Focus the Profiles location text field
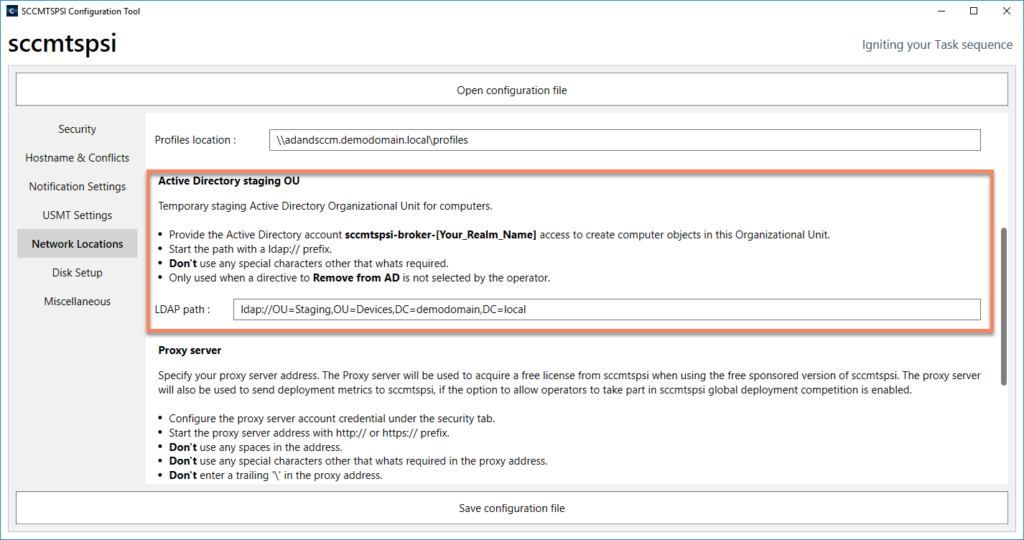The image size is (1024, 540). pos(624,140)
